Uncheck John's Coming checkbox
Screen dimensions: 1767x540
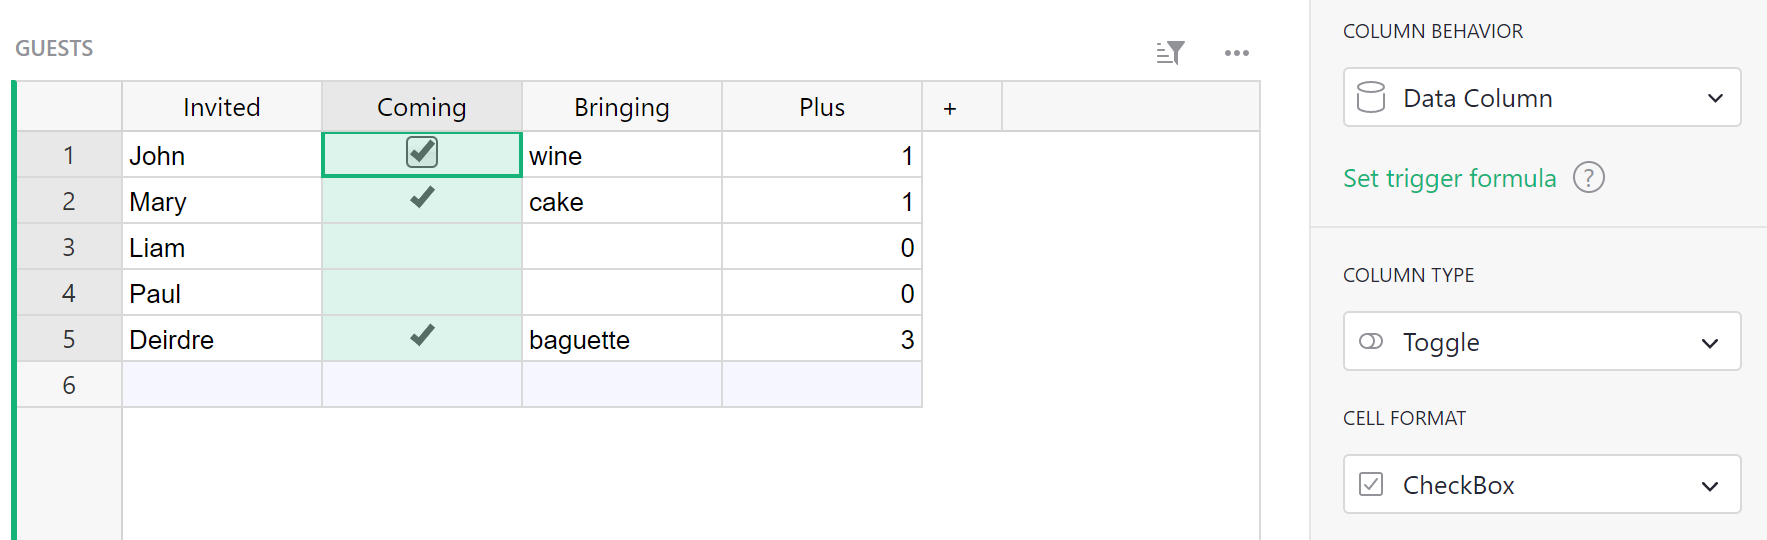(422, 152)
